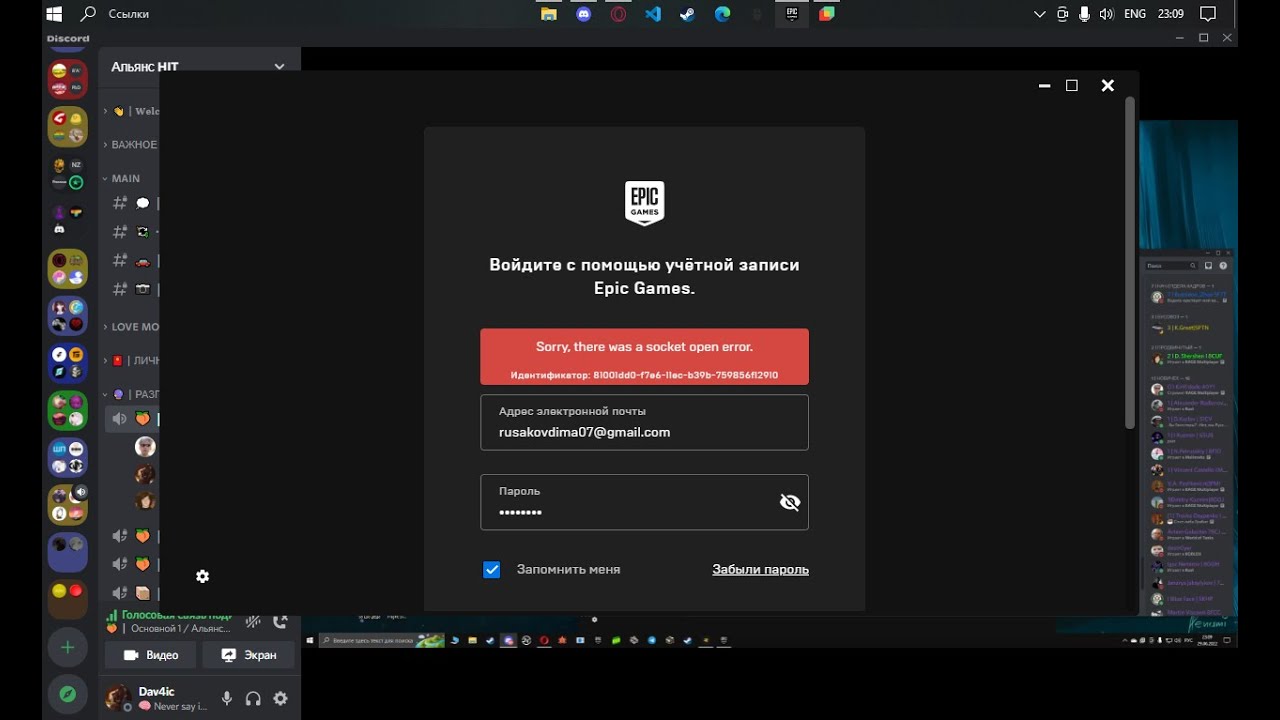
Task: Click the tray microphone icon
Action: click(1085, 14)
